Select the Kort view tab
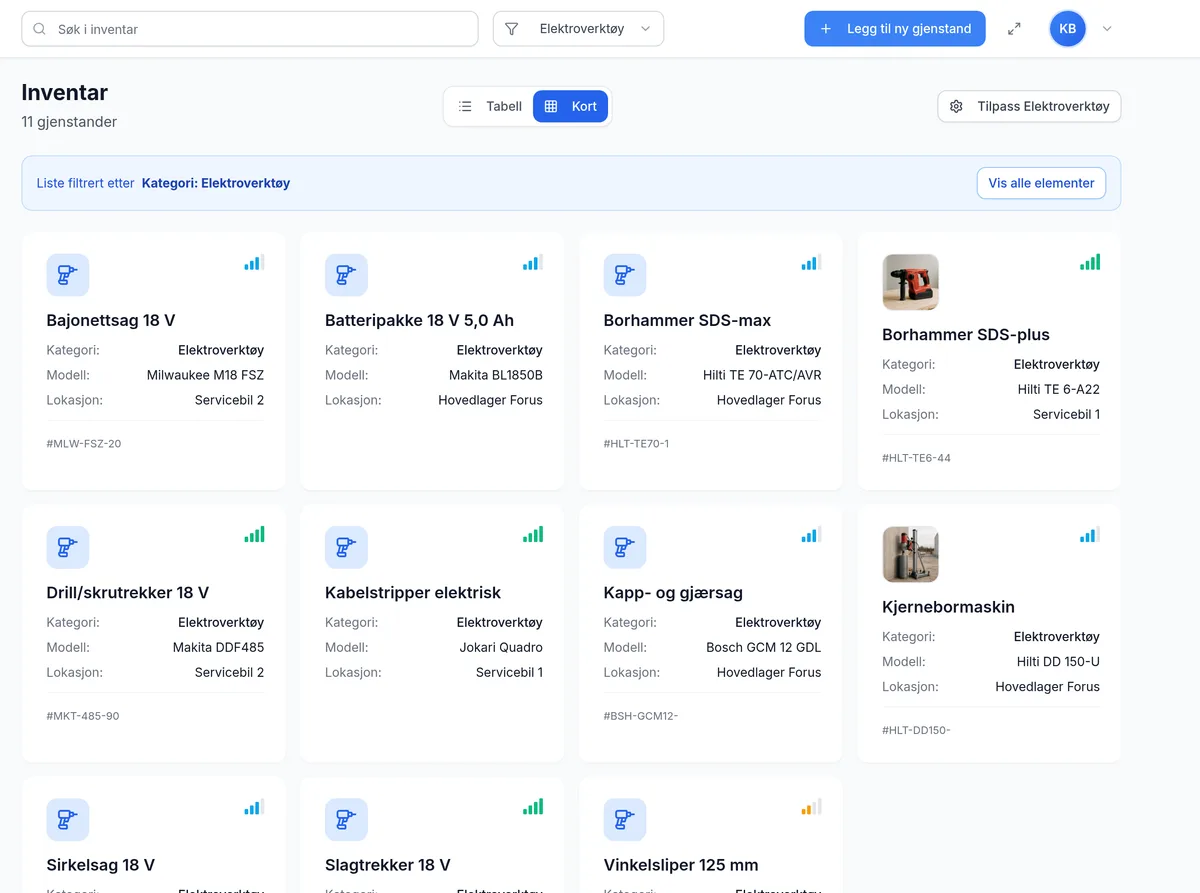This screenshot has height=893, width=1200. (x=570, y=106)
